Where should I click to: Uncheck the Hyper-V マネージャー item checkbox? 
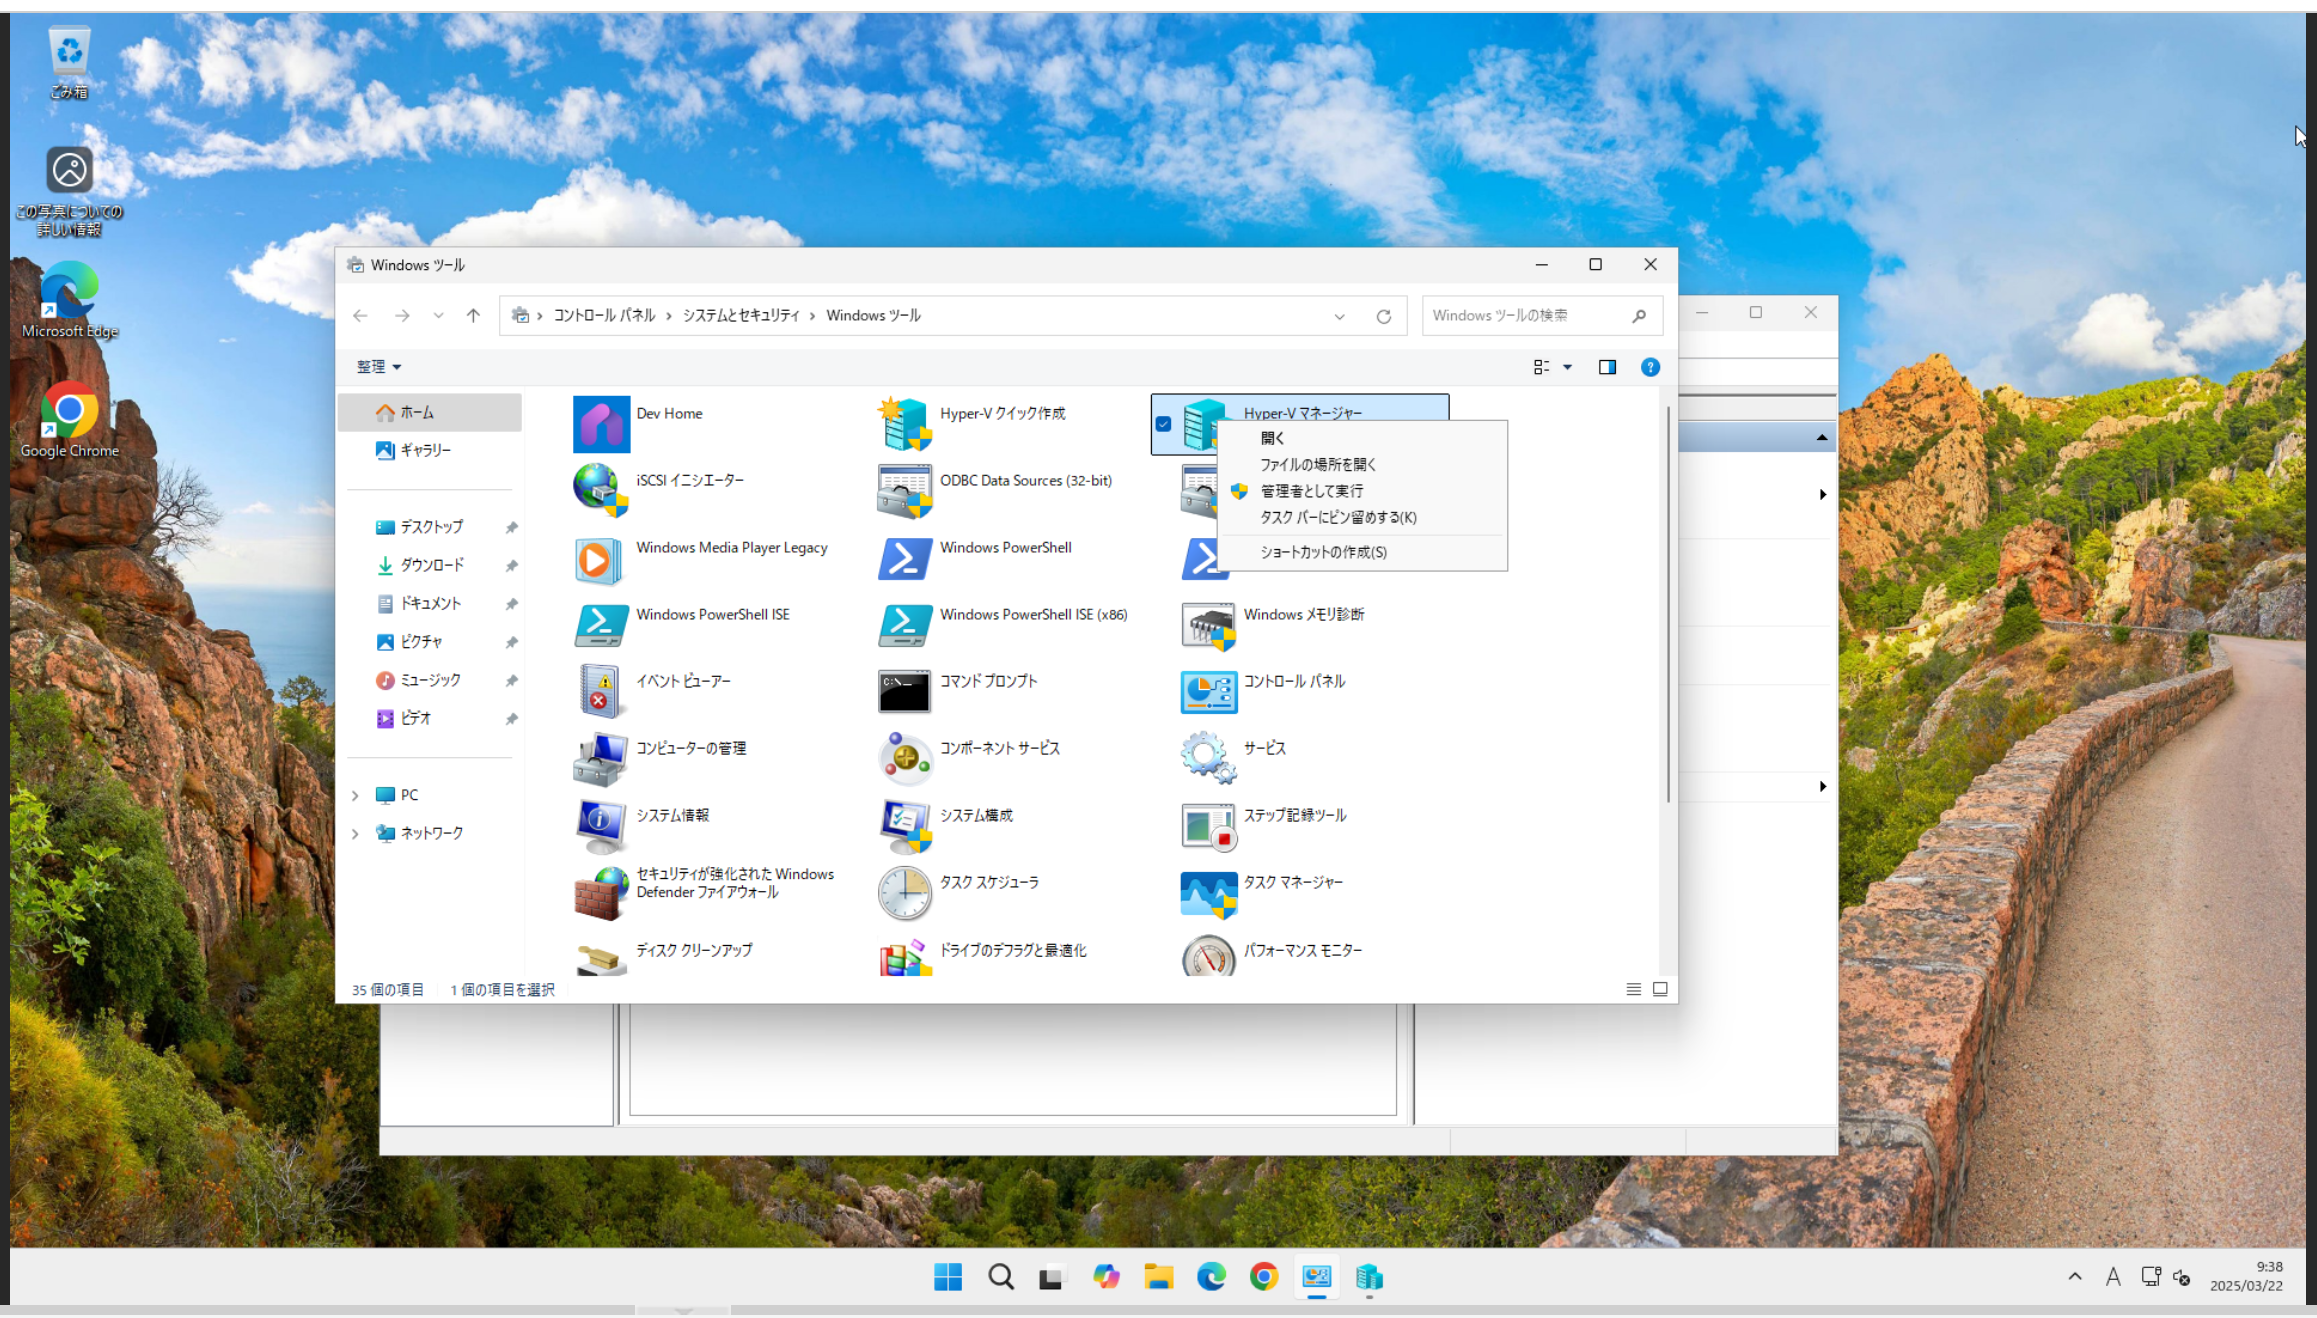(x=1163, y=424)
